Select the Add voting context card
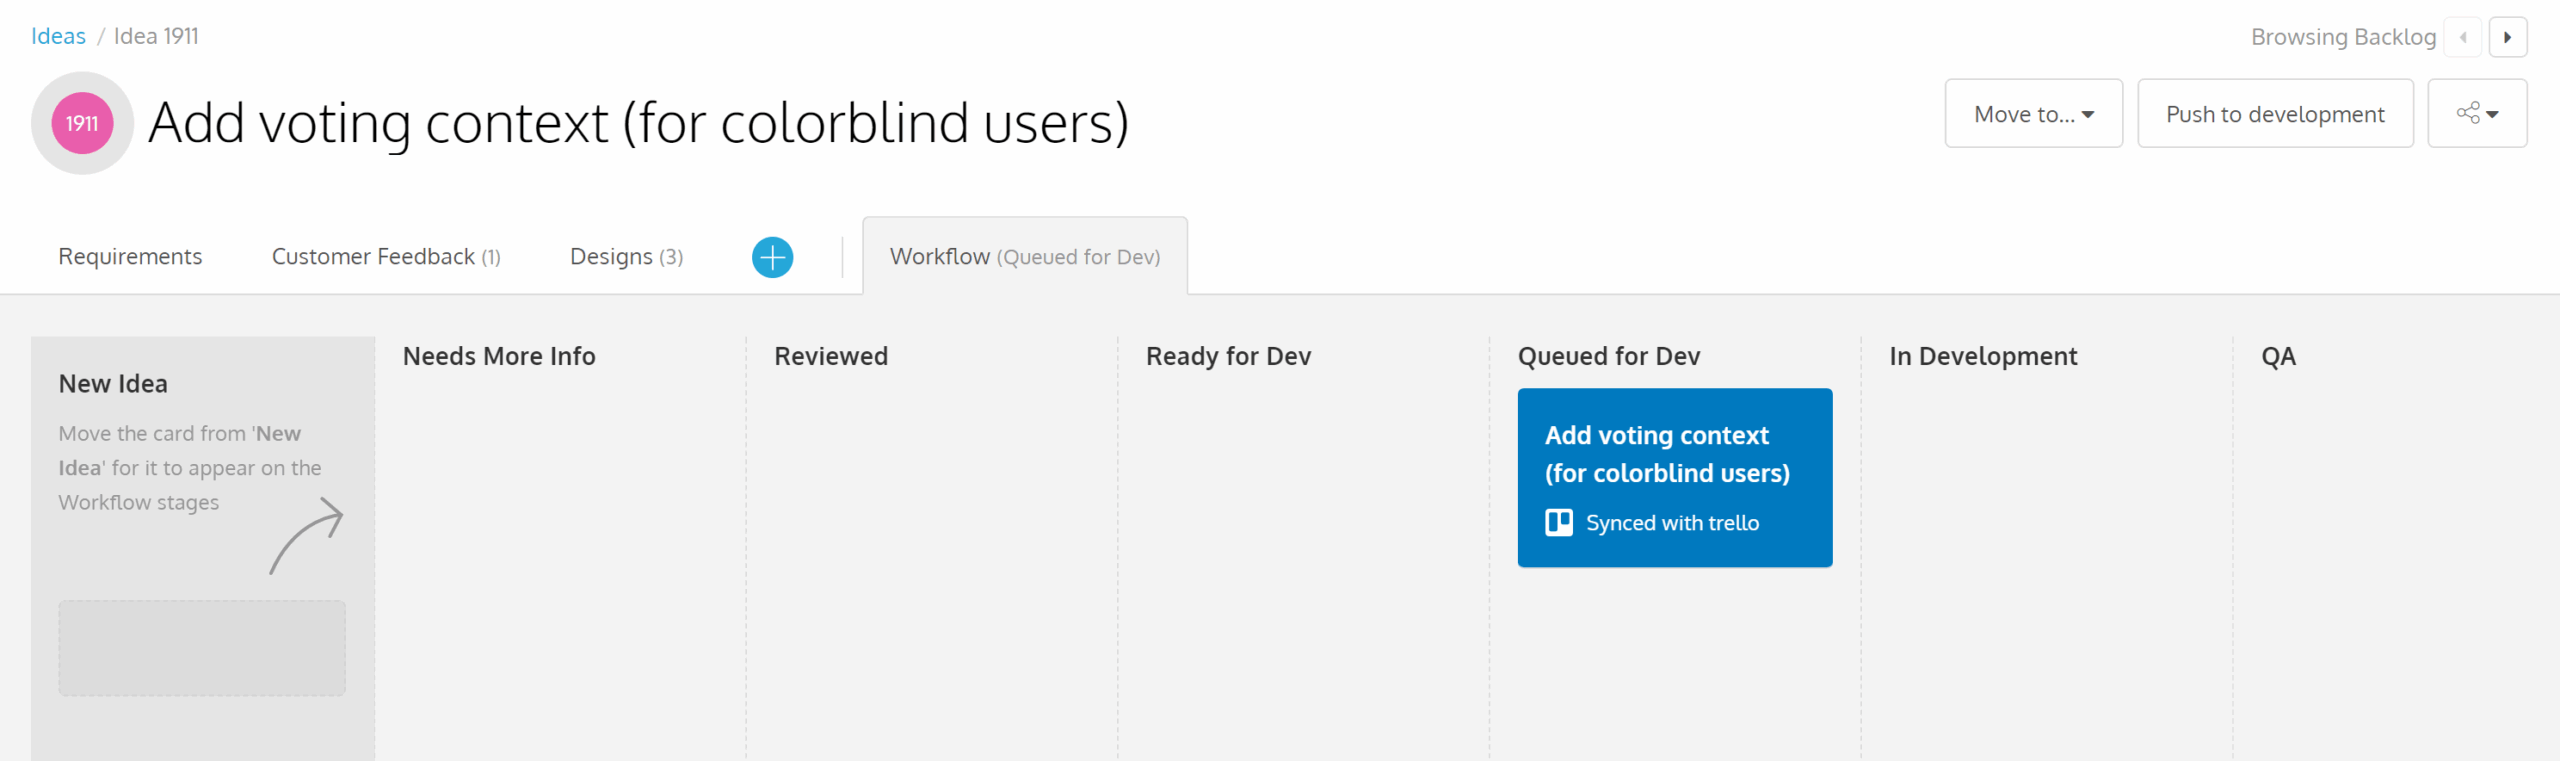This screenshot has width=2560, height=761. tap(1675, 477)
